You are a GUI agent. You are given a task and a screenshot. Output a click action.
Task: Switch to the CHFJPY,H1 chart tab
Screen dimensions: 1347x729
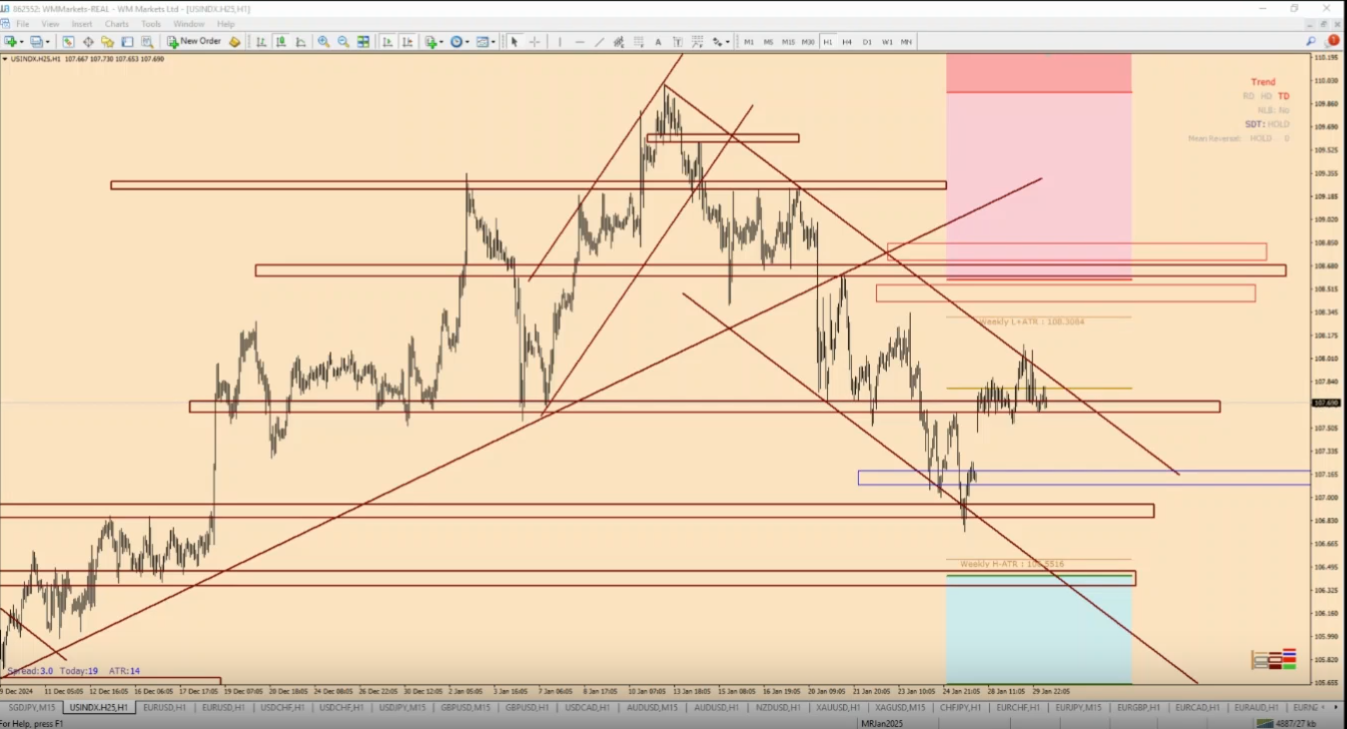pyautogui.click(x=960, y=707)
